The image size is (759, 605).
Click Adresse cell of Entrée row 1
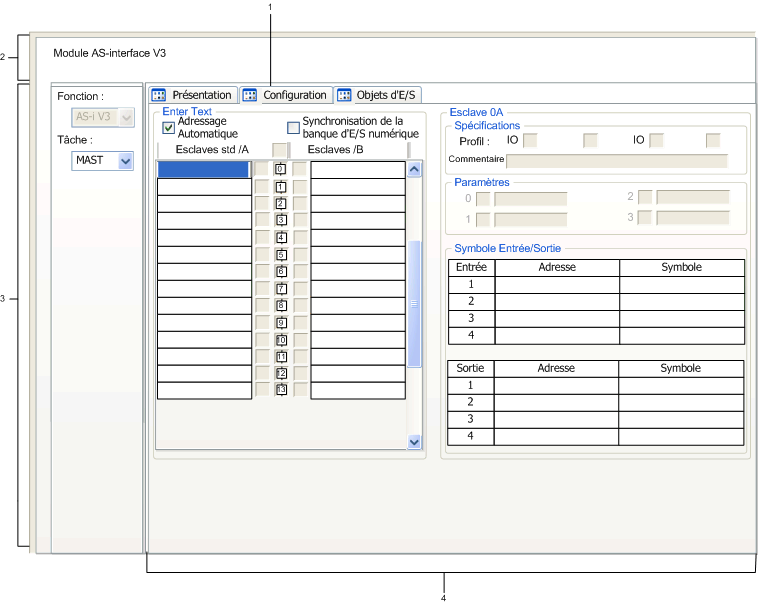pos(557,285)
